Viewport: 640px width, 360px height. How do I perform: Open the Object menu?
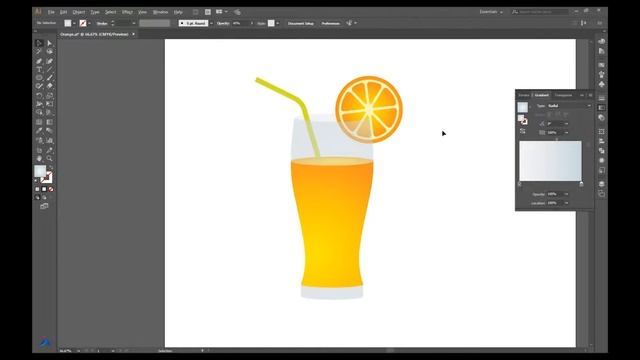(79, 12)
